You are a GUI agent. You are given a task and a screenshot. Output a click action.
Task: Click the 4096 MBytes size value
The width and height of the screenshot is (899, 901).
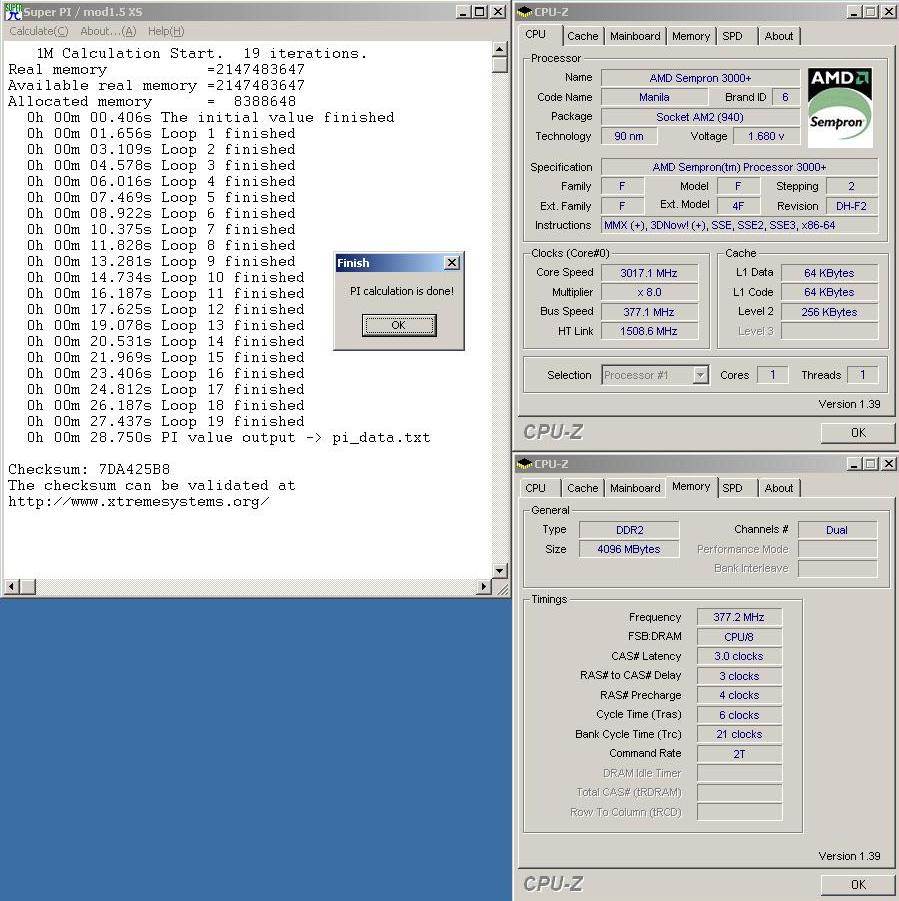(629, 549)
